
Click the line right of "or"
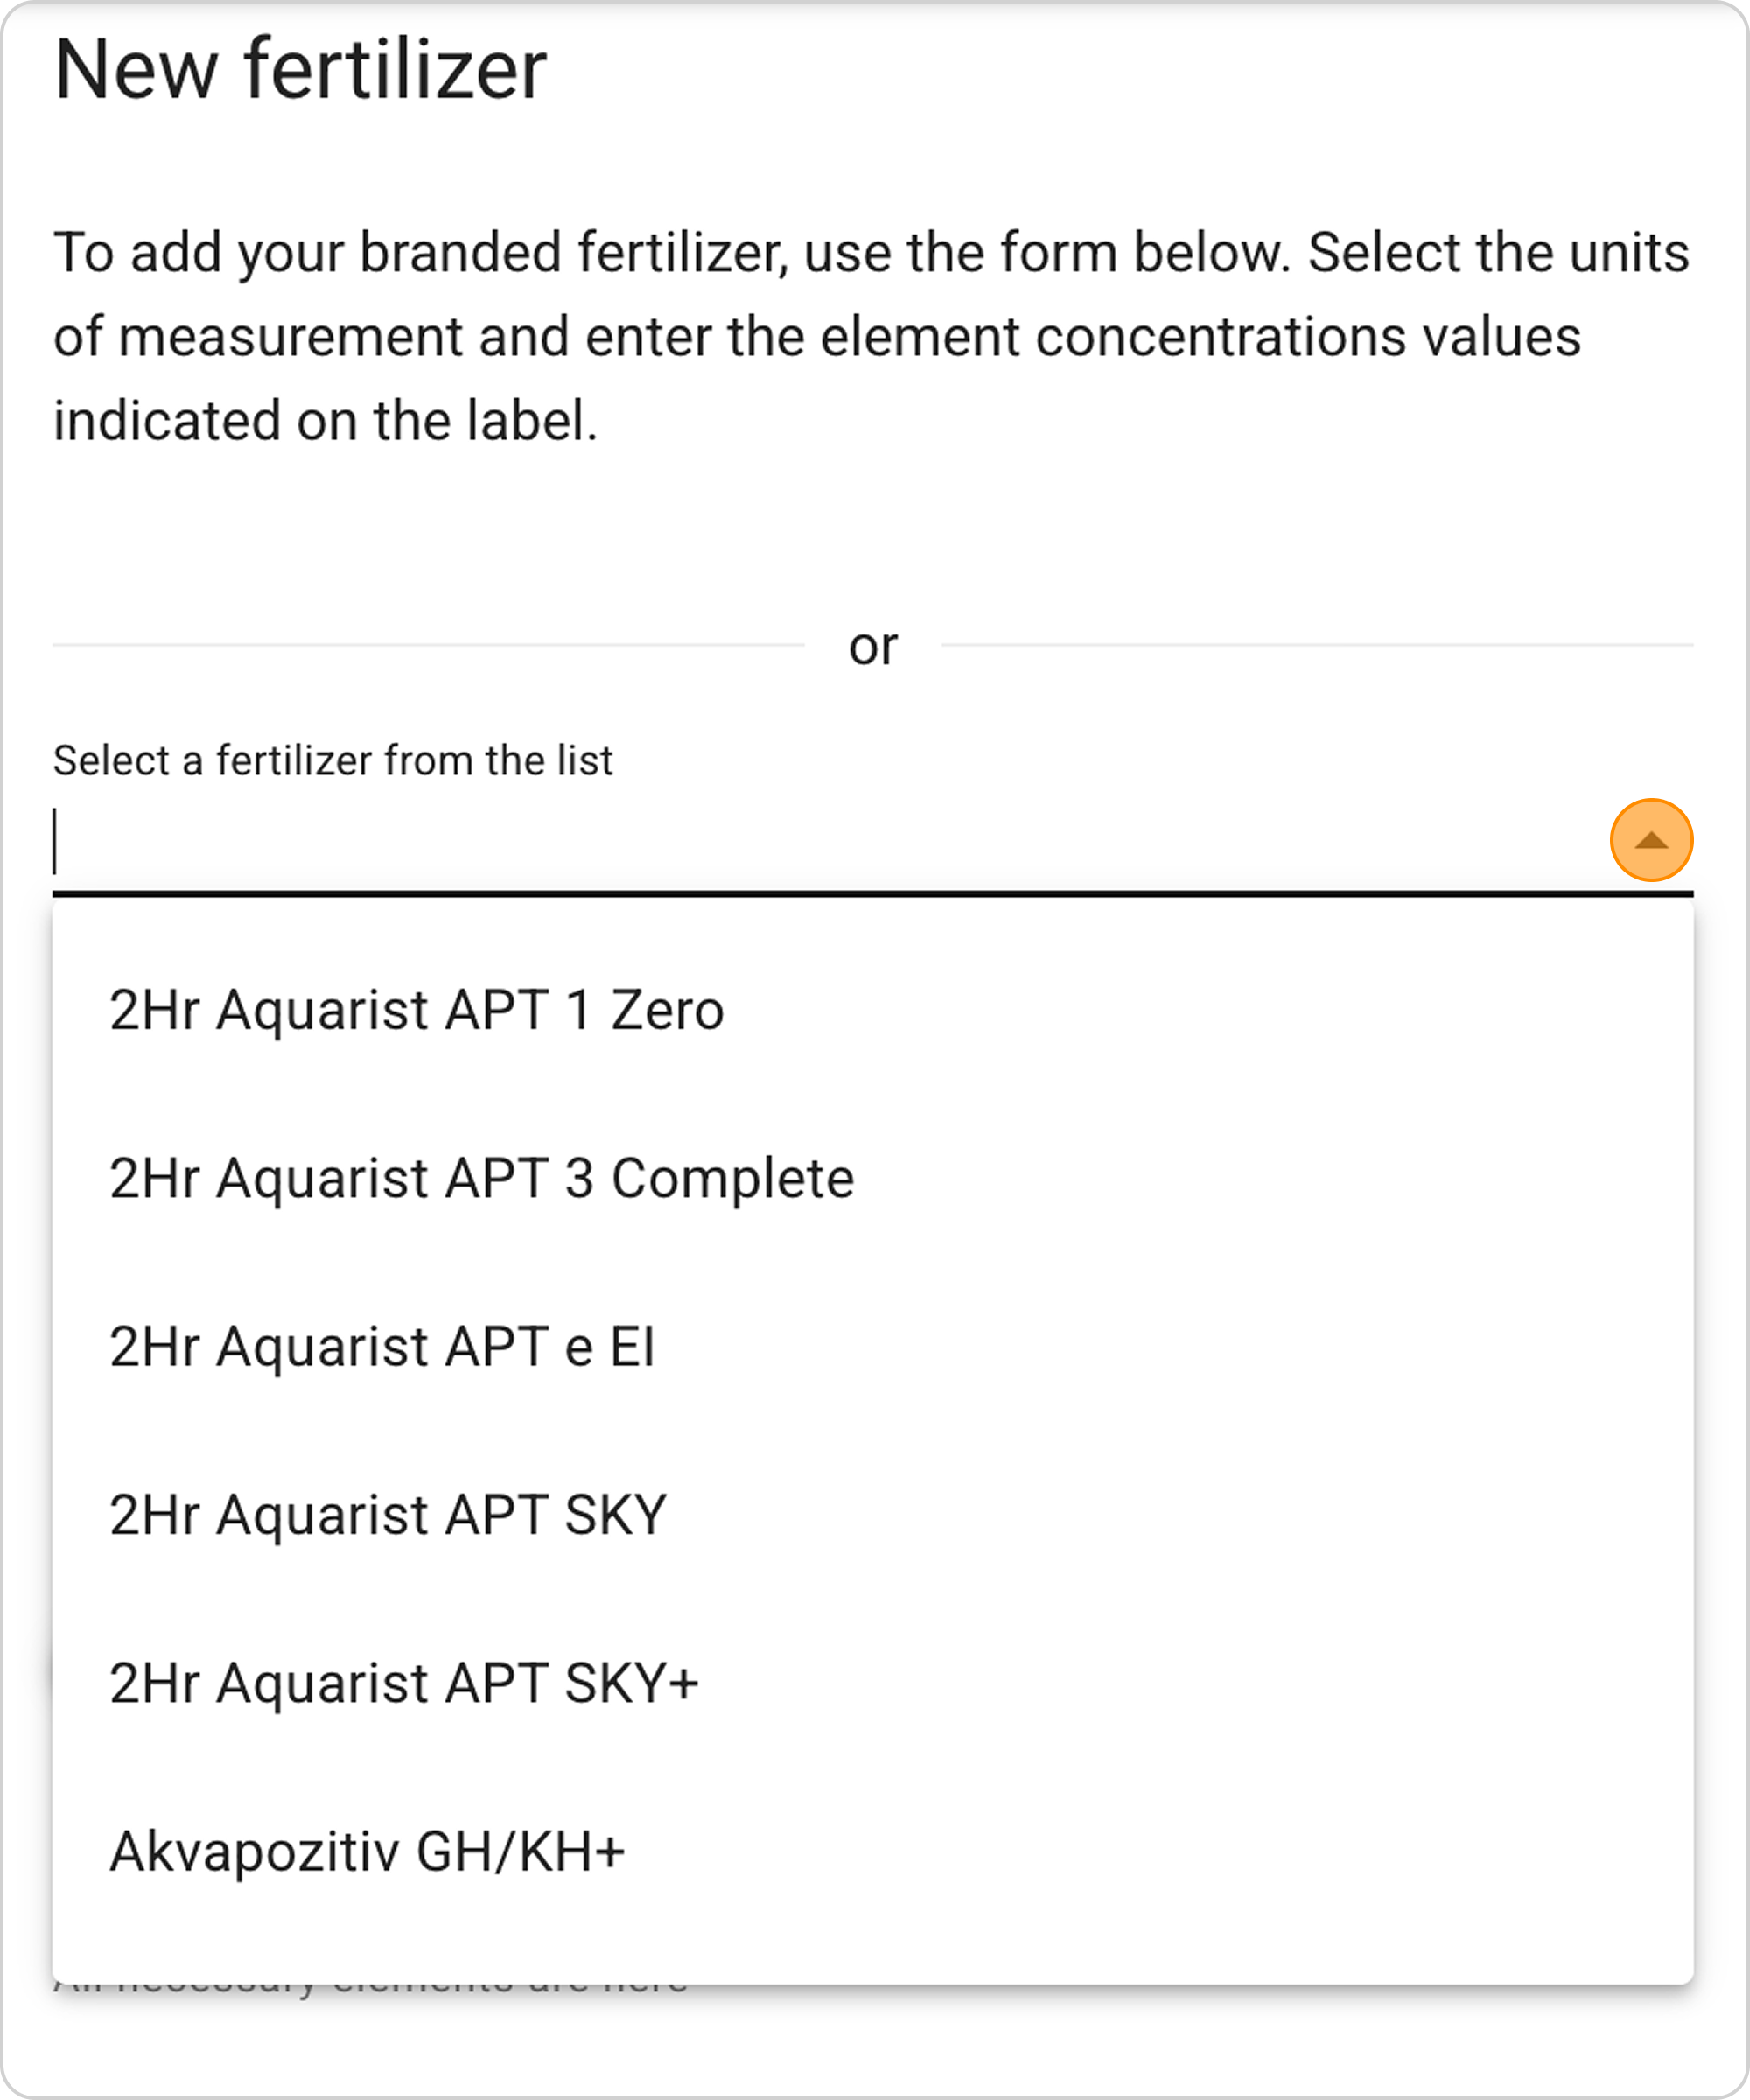point(1317,645)
